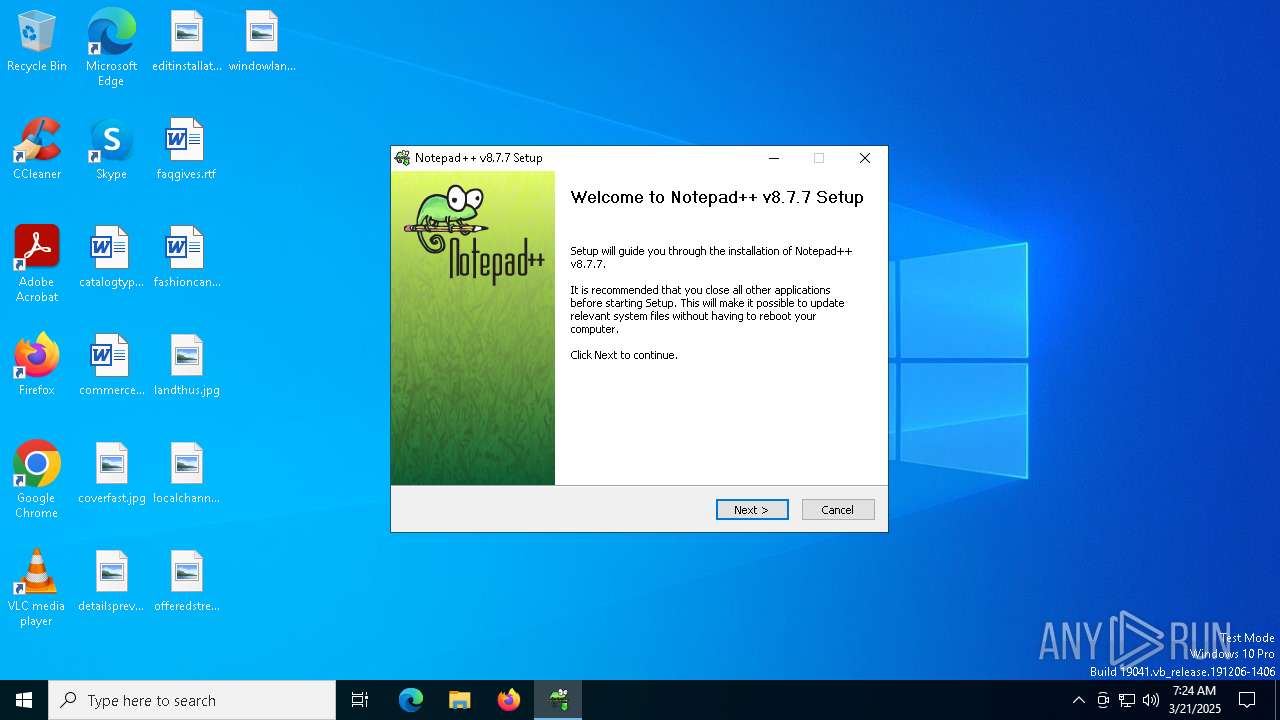
Task: Open Edge from the taskbar
Action: click(411, 700)
